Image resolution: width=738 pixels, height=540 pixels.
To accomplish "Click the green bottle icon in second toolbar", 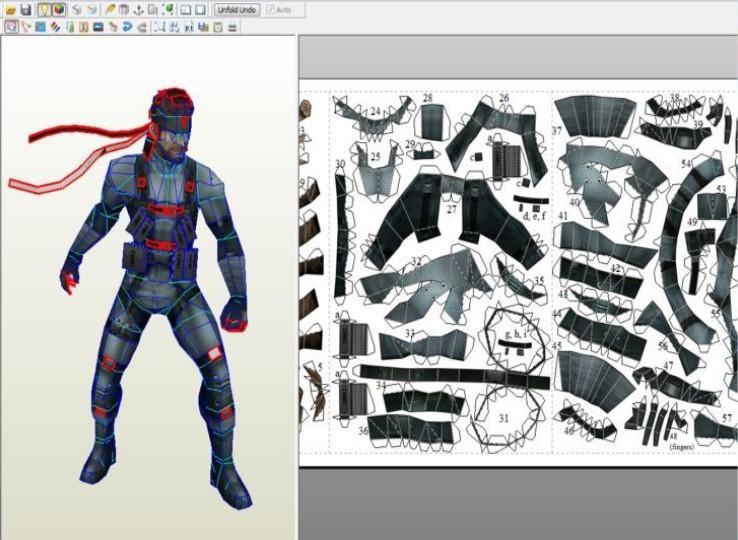I will (x=70, y=27).
